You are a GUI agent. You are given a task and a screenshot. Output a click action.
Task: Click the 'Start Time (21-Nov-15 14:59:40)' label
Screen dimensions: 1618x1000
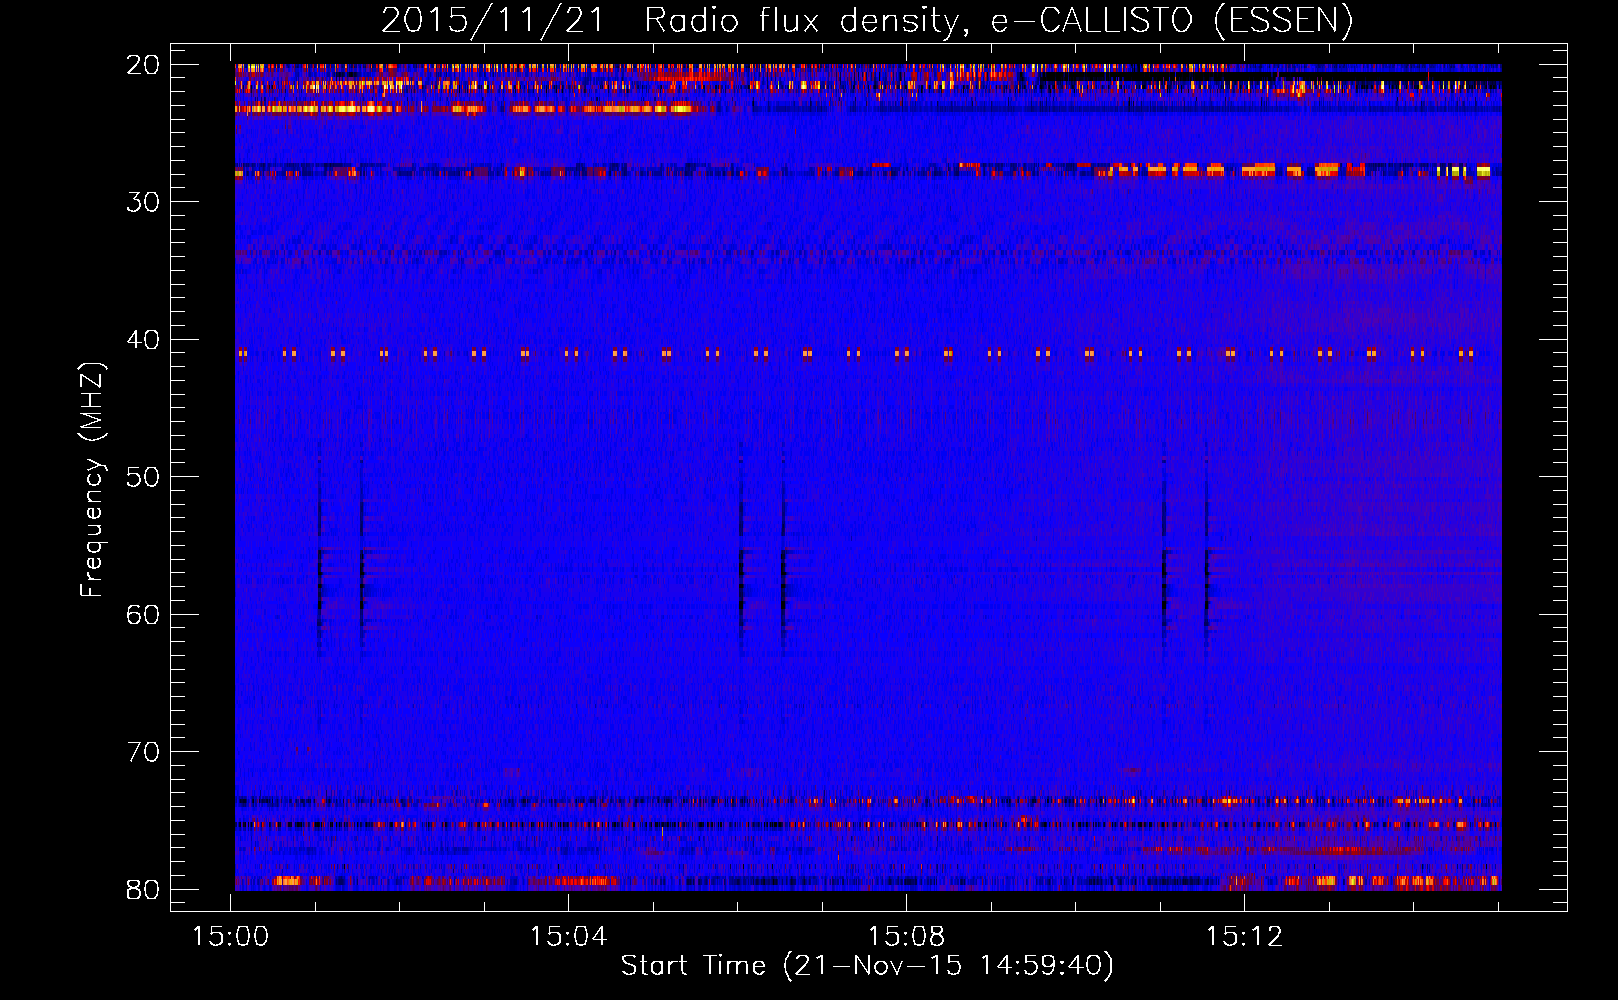pyautogui.click(x=867, y=965)
